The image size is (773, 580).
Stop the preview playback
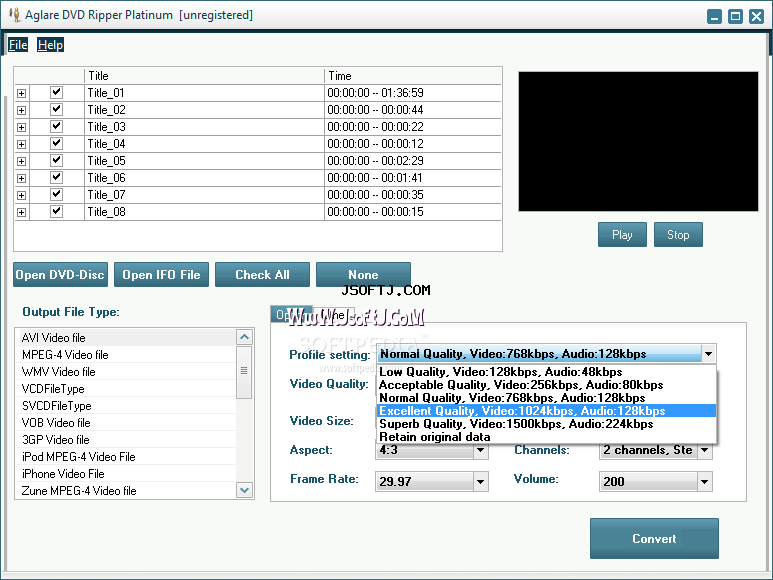tap(678, 235)
